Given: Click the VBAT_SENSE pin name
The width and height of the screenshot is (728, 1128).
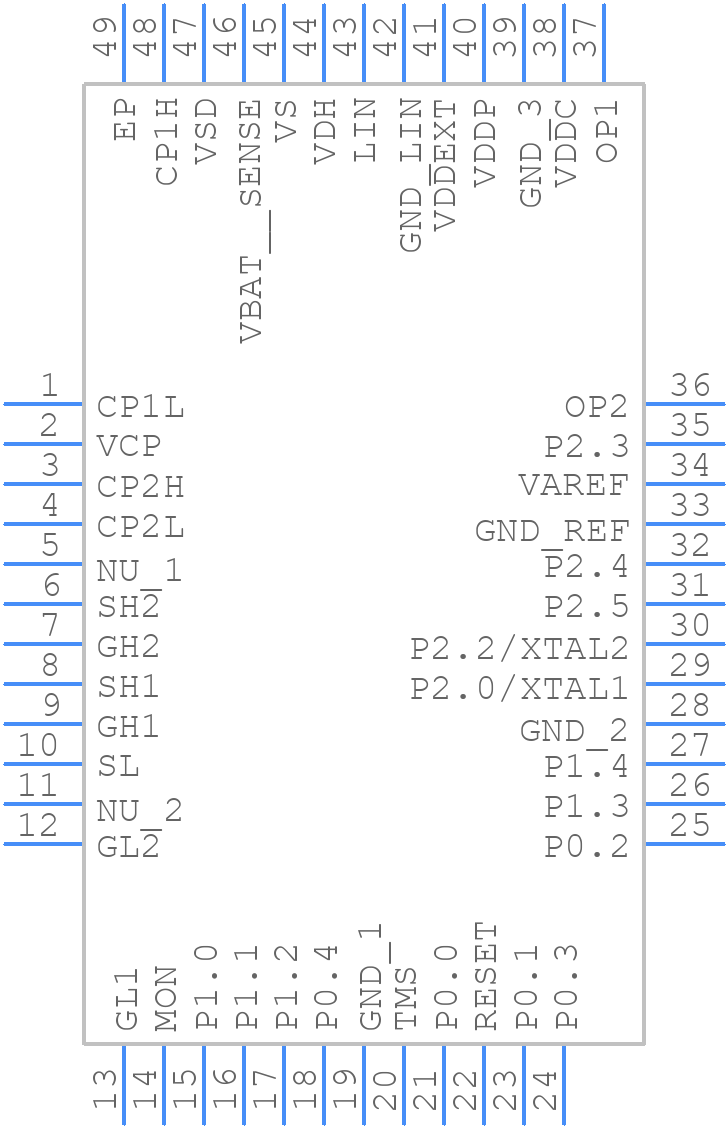Looking at the screenshot, I should point(253,222).
